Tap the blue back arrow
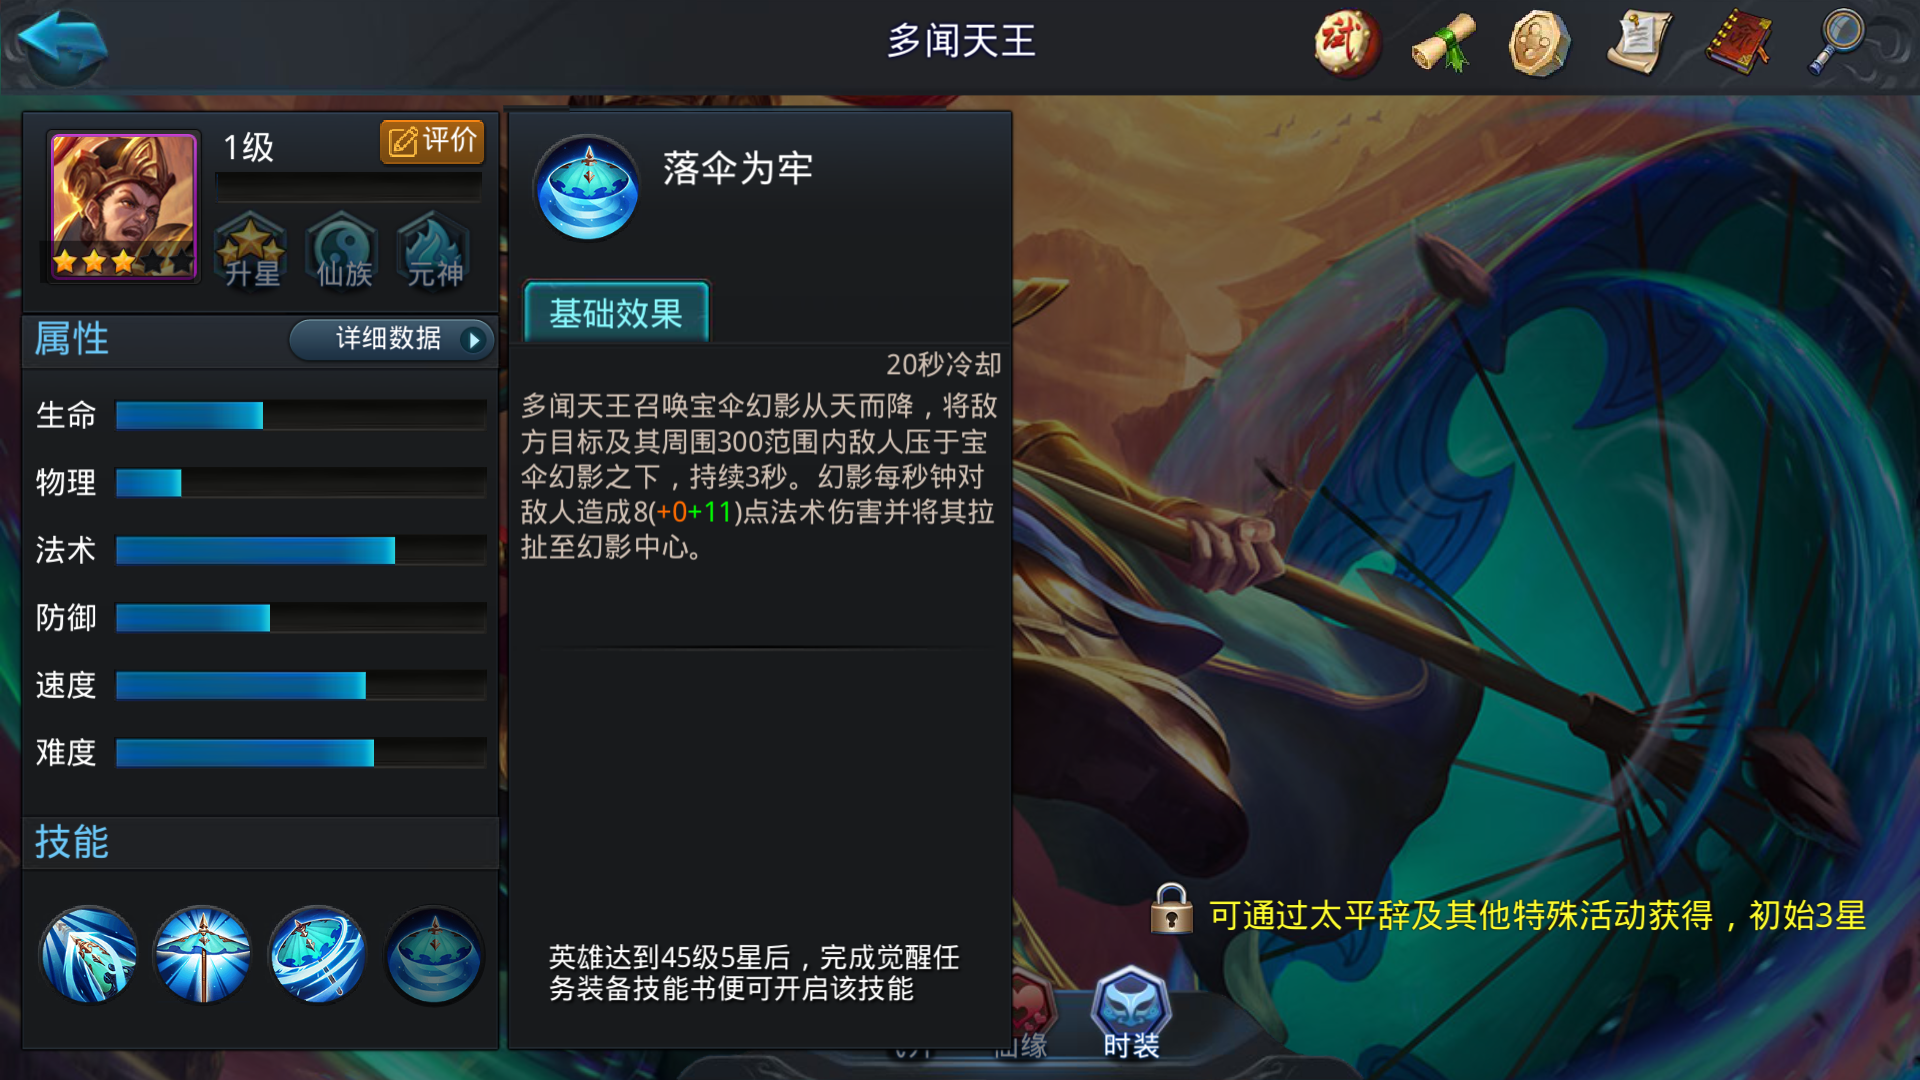This screenshot has width=1920, height=1080. pos(62,44)
